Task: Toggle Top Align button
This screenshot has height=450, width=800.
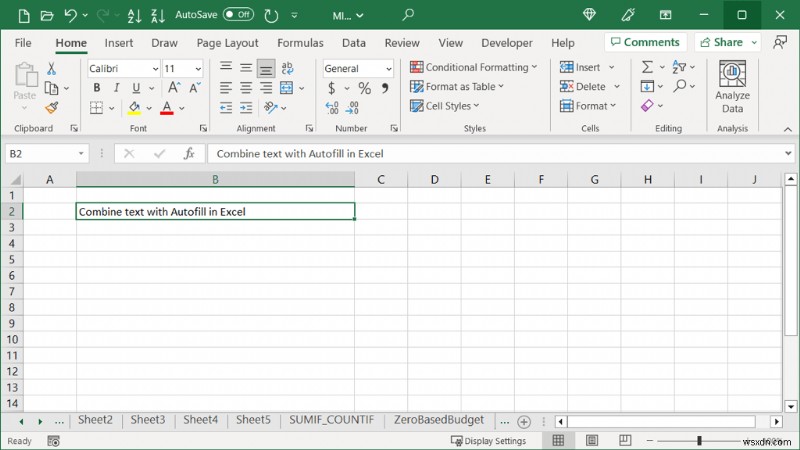Action: pos(226,67)
